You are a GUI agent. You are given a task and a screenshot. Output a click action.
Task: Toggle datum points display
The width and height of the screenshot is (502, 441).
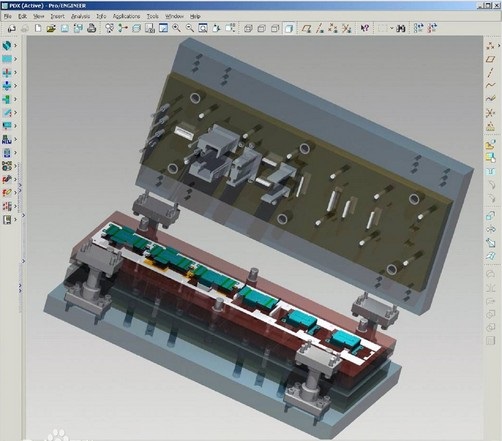pyautogui.click(x=333, y=28)
